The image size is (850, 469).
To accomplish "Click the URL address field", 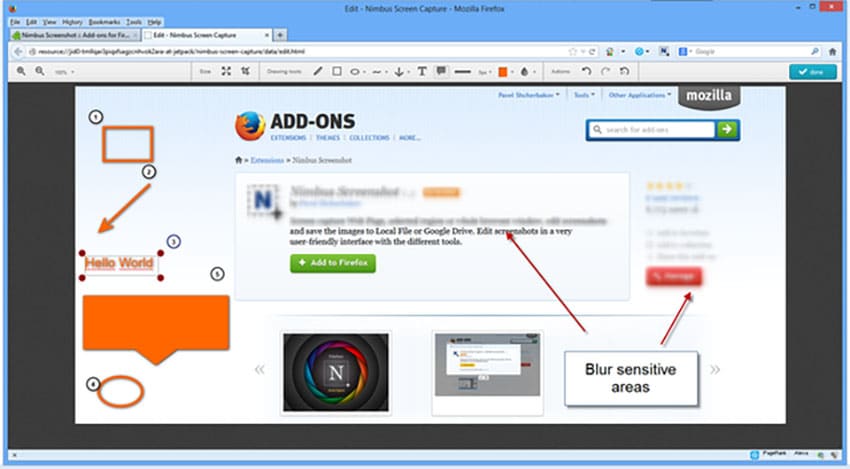I will pyautogui.click(x=298, y=52).
